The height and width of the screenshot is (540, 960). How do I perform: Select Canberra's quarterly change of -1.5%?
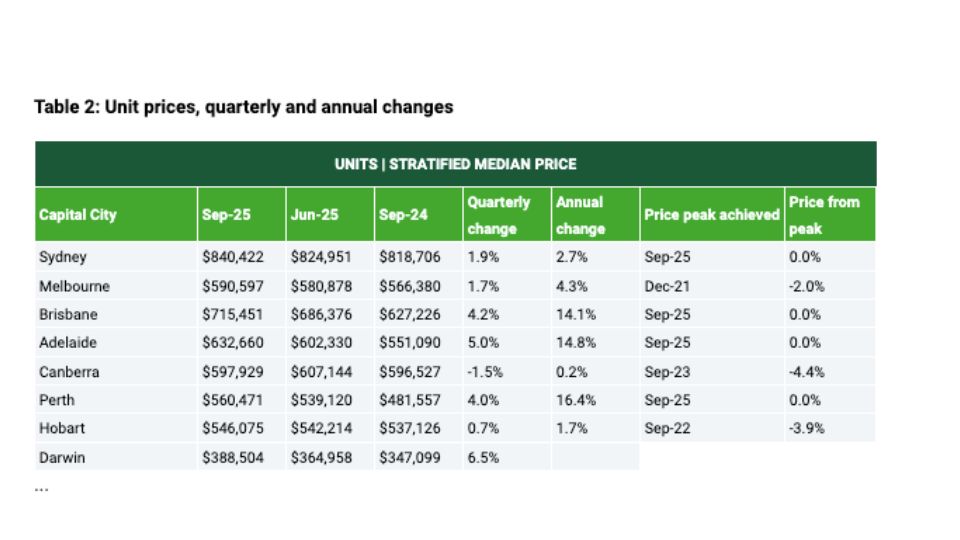pyautogui.click(x=485, y=372)
